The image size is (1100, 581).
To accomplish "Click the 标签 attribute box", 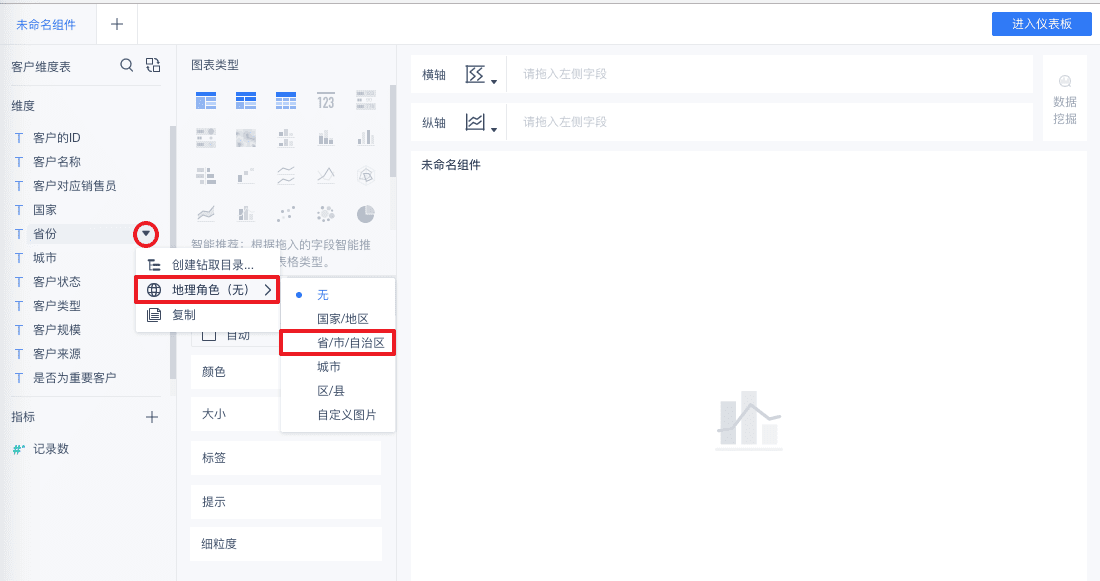I will (x=286, y=458).
